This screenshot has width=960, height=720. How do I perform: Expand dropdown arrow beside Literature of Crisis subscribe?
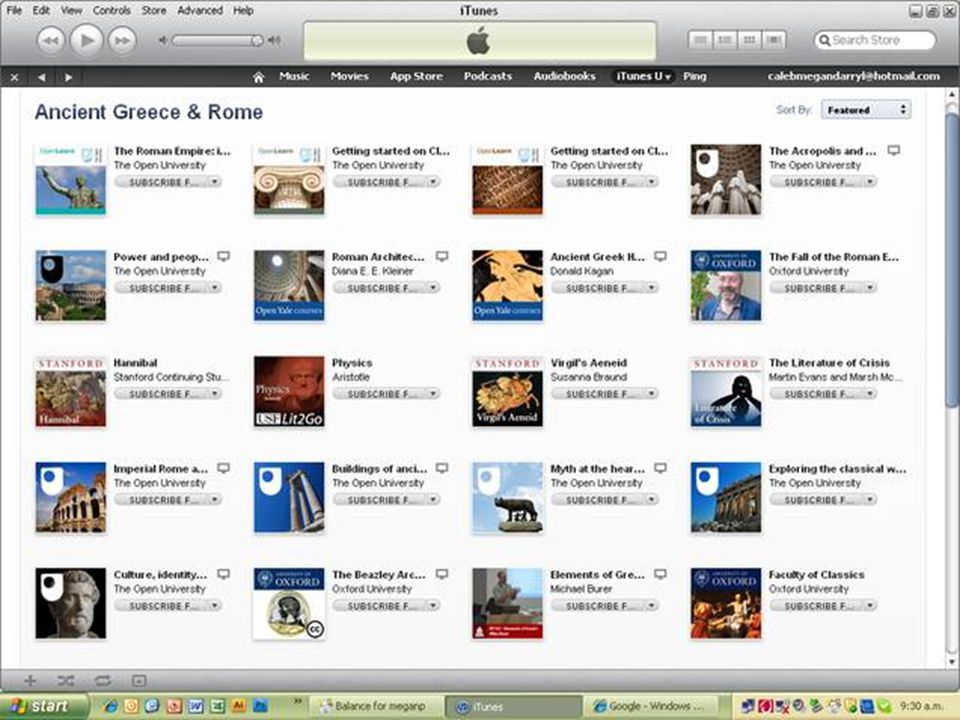871,394
